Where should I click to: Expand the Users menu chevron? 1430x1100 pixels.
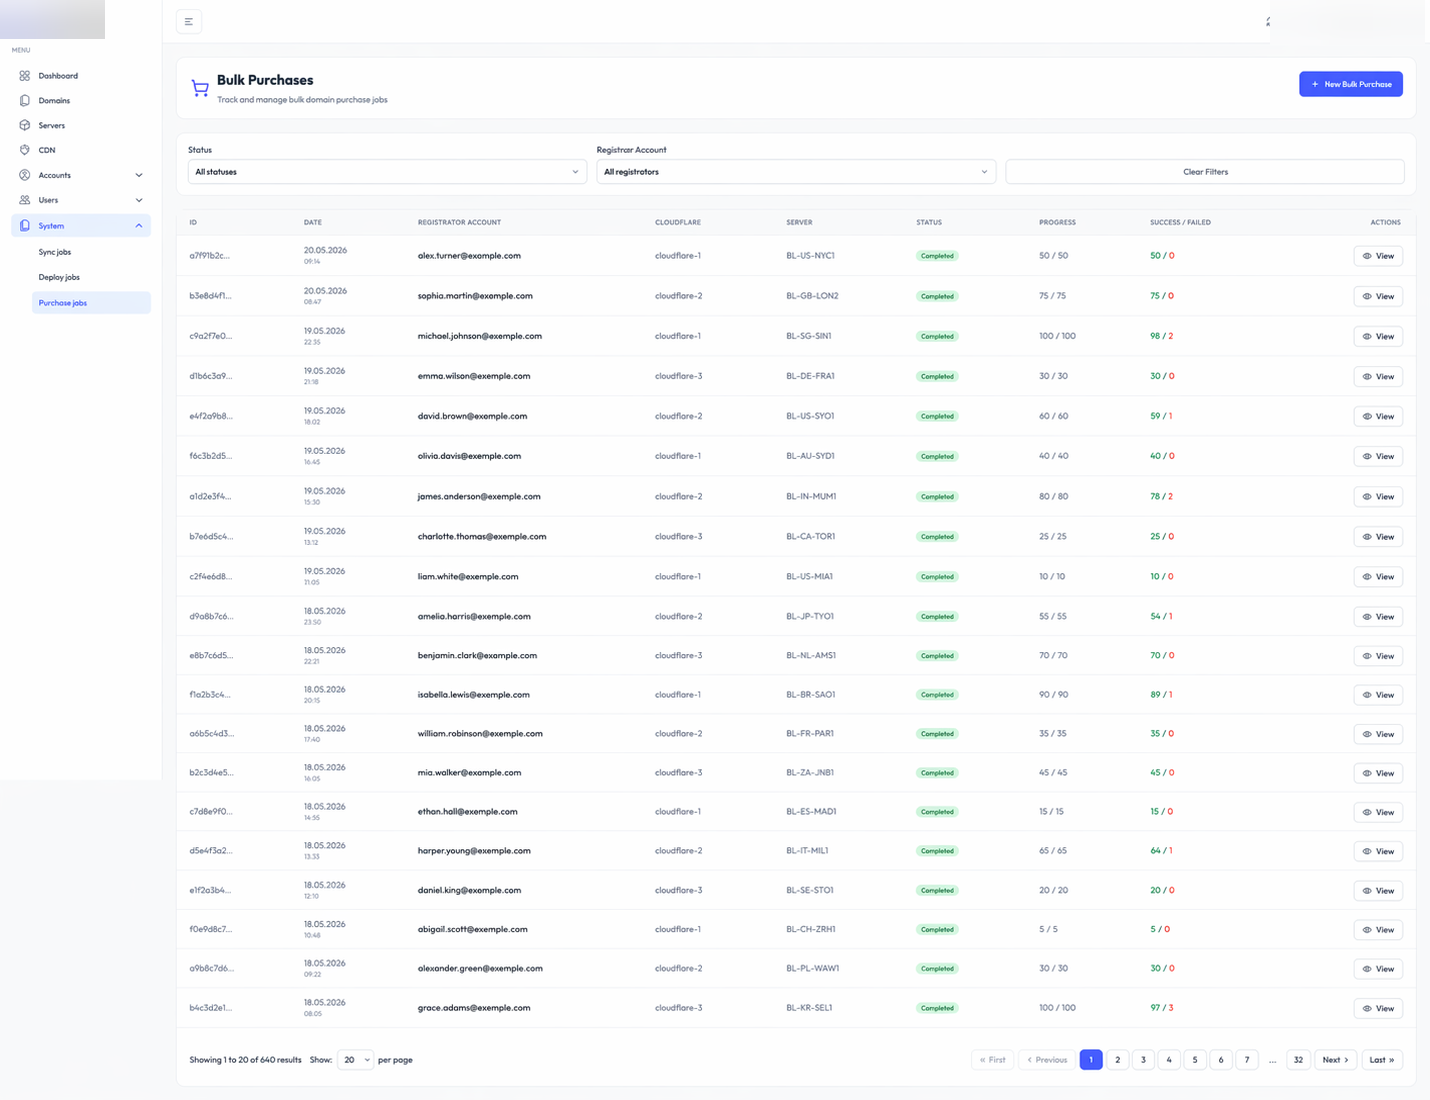(139, 200)
